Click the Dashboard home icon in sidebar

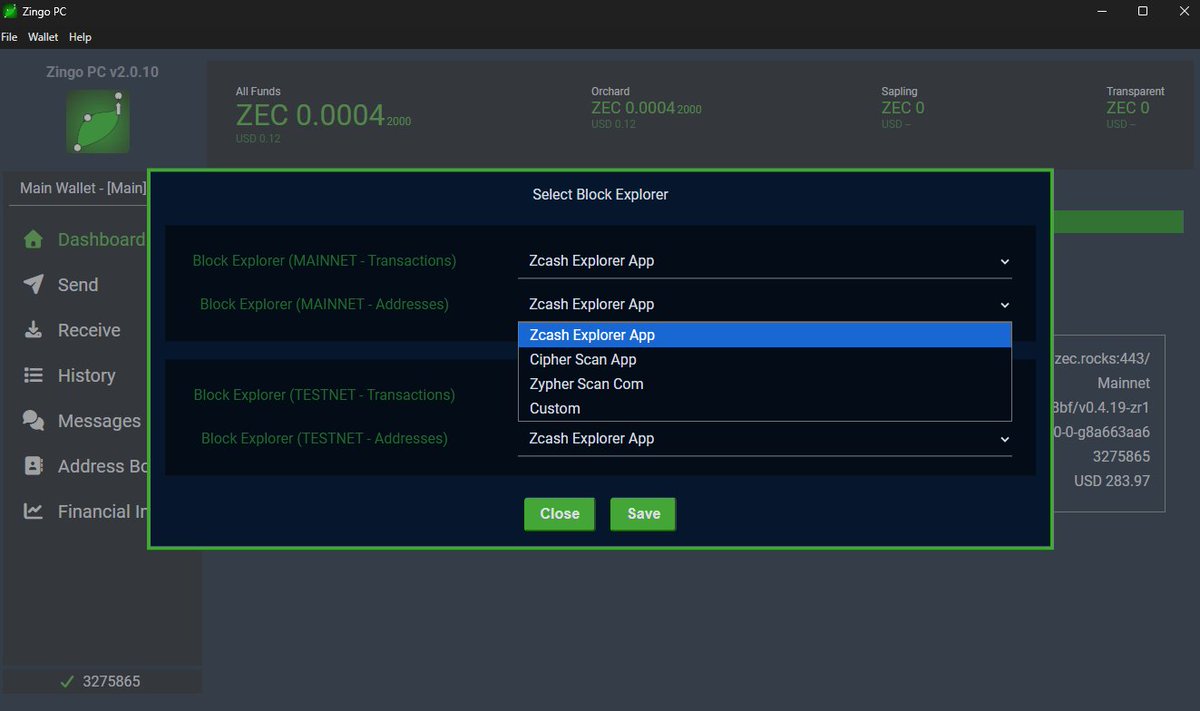[33, 240]
